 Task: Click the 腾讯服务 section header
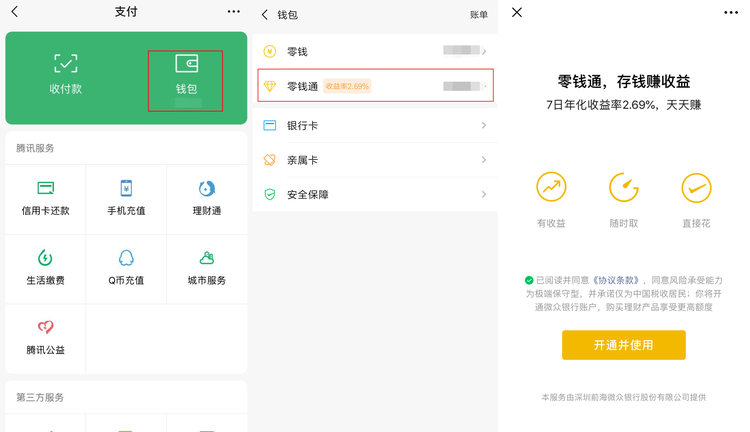35,148
